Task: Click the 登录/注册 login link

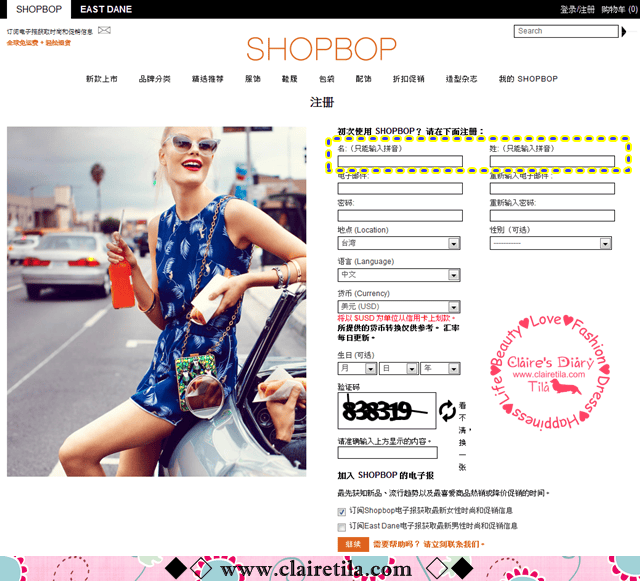Action: tap(577, 9)
